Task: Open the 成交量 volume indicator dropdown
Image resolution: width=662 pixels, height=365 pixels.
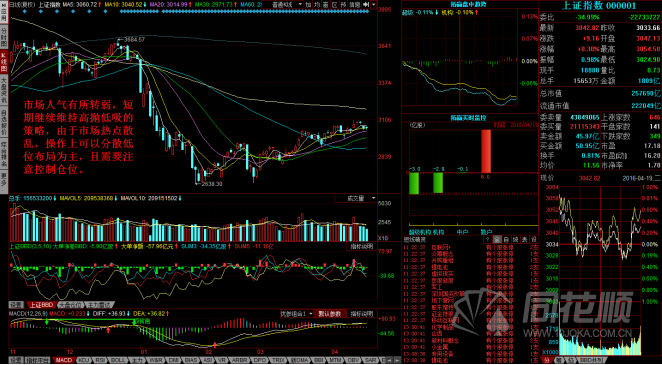Action: coord(356,198)
